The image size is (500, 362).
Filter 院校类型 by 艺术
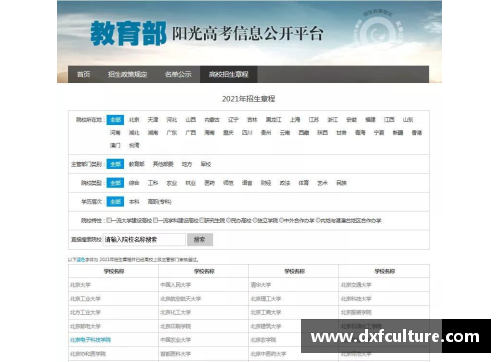tap(322, 183)
